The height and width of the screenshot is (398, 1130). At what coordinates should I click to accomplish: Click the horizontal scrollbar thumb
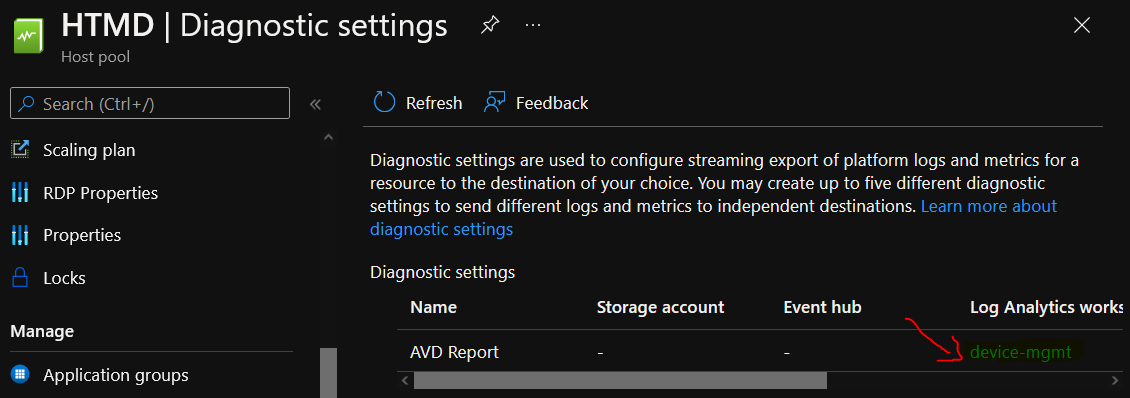620,379
